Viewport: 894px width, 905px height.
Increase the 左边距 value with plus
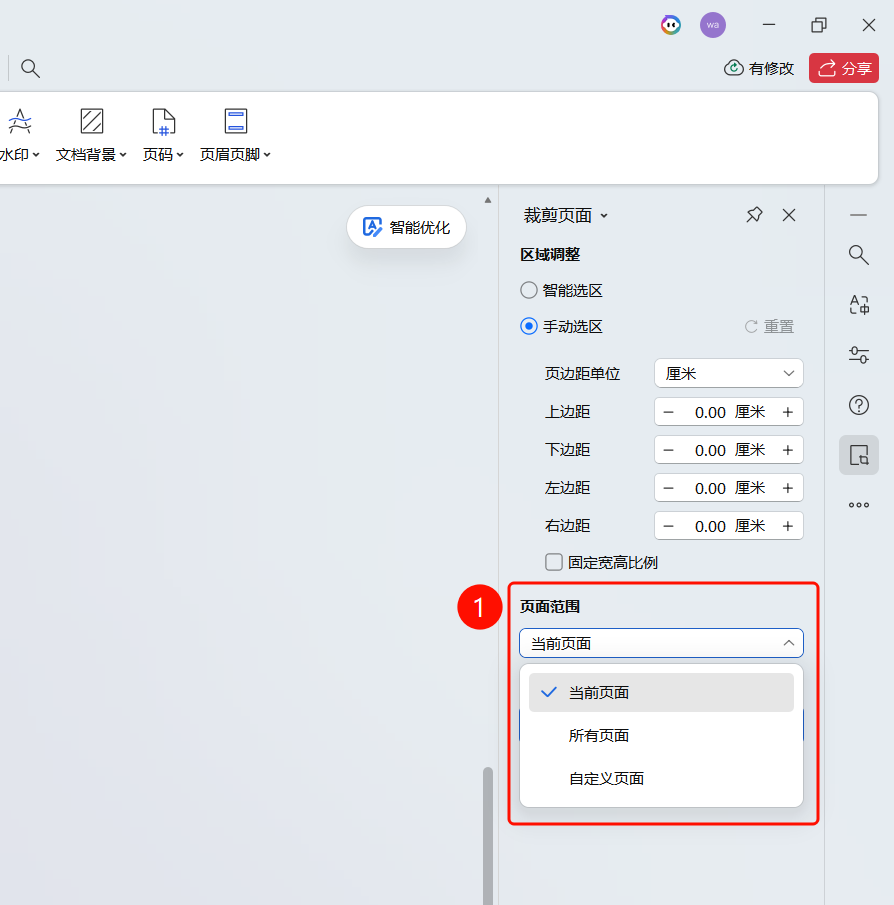(x=788, y=488)
